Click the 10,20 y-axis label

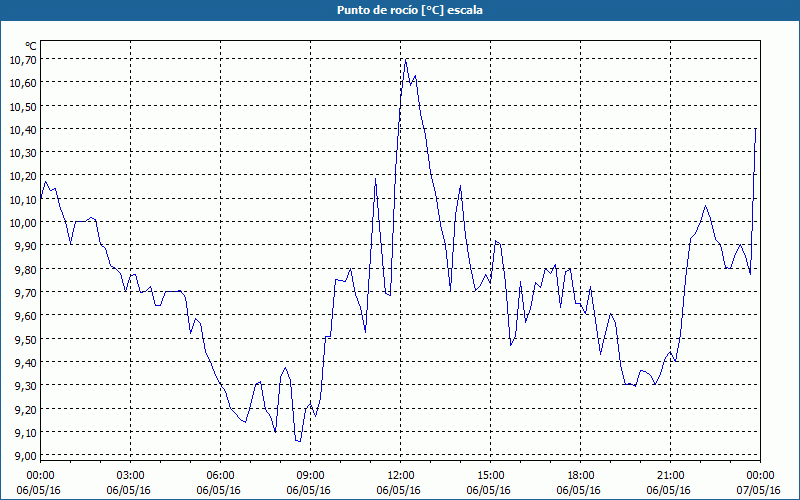coord(23,176)
